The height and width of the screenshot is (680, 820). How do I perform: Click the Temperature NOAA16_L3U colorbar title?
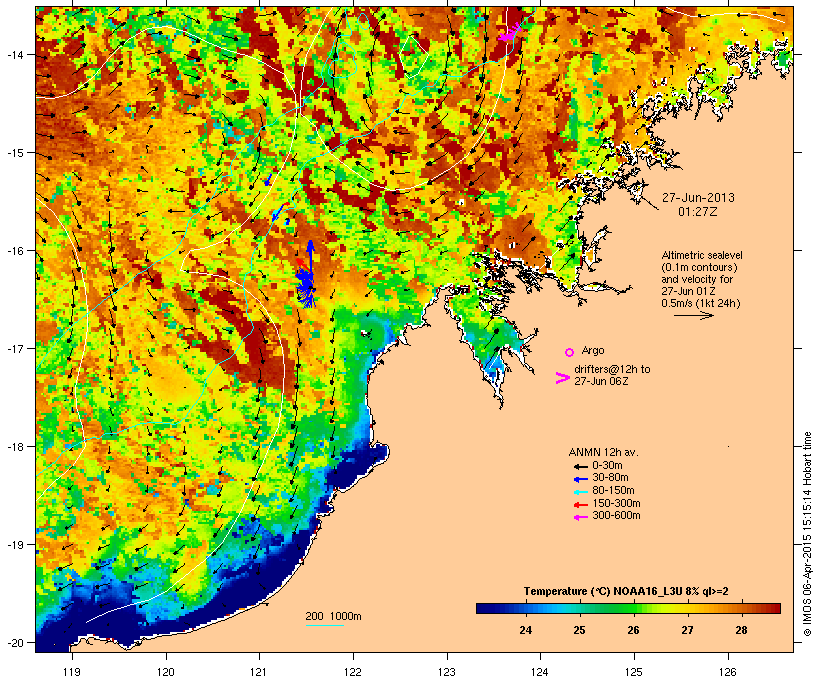click(626, 591)
